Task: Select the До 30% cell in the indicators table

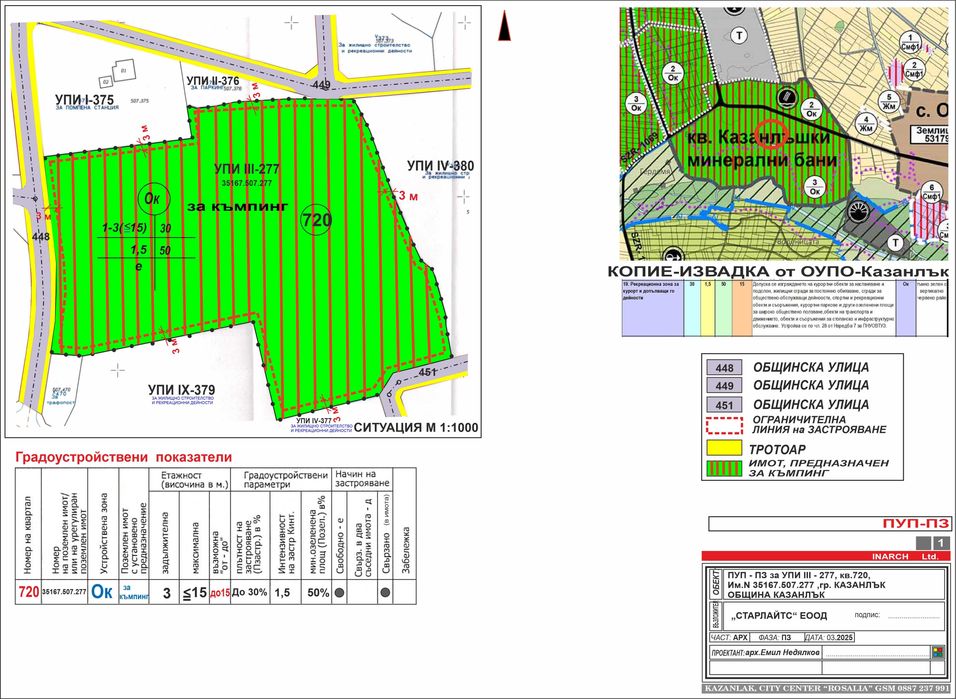Action: coord(249,592)
